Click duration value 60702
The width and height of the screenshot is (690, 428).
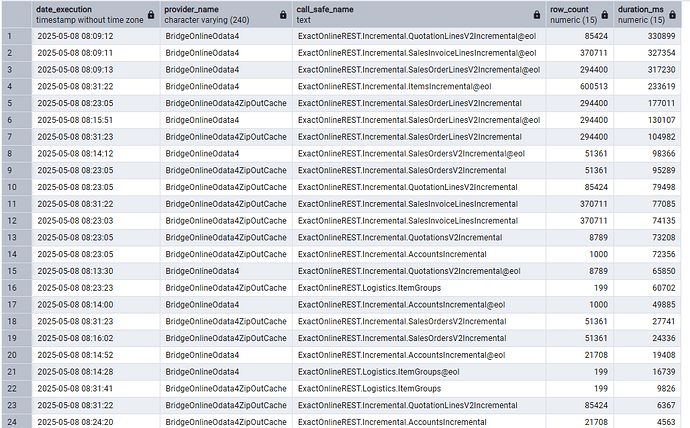[x=647, y=288]
